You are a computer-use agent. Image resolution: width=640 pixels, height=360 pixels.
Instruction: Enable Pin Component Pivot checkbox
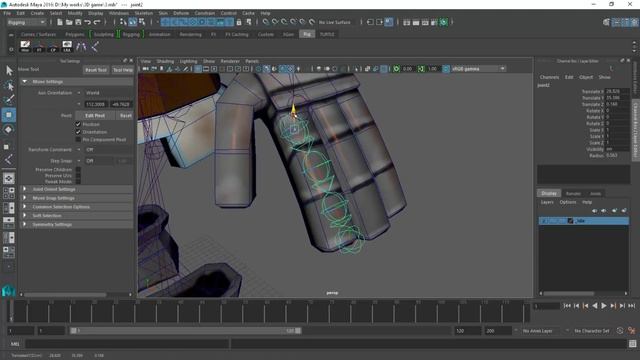[78, 140]
